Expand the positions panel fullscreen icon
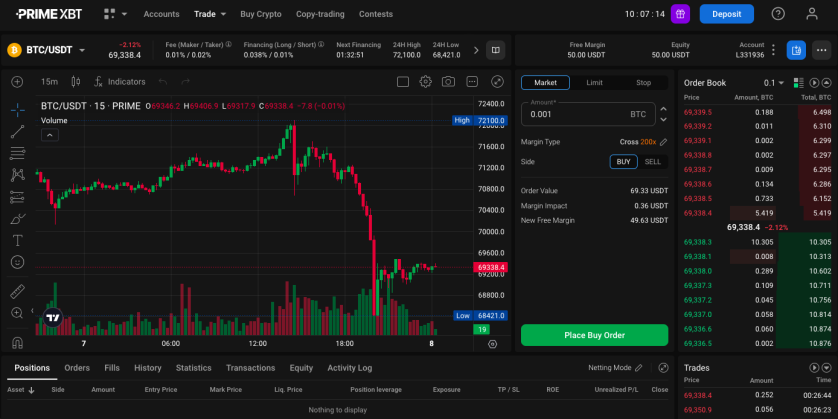This screenshot has width=838, height=419. pyautogui.click(x=663, y=368)
